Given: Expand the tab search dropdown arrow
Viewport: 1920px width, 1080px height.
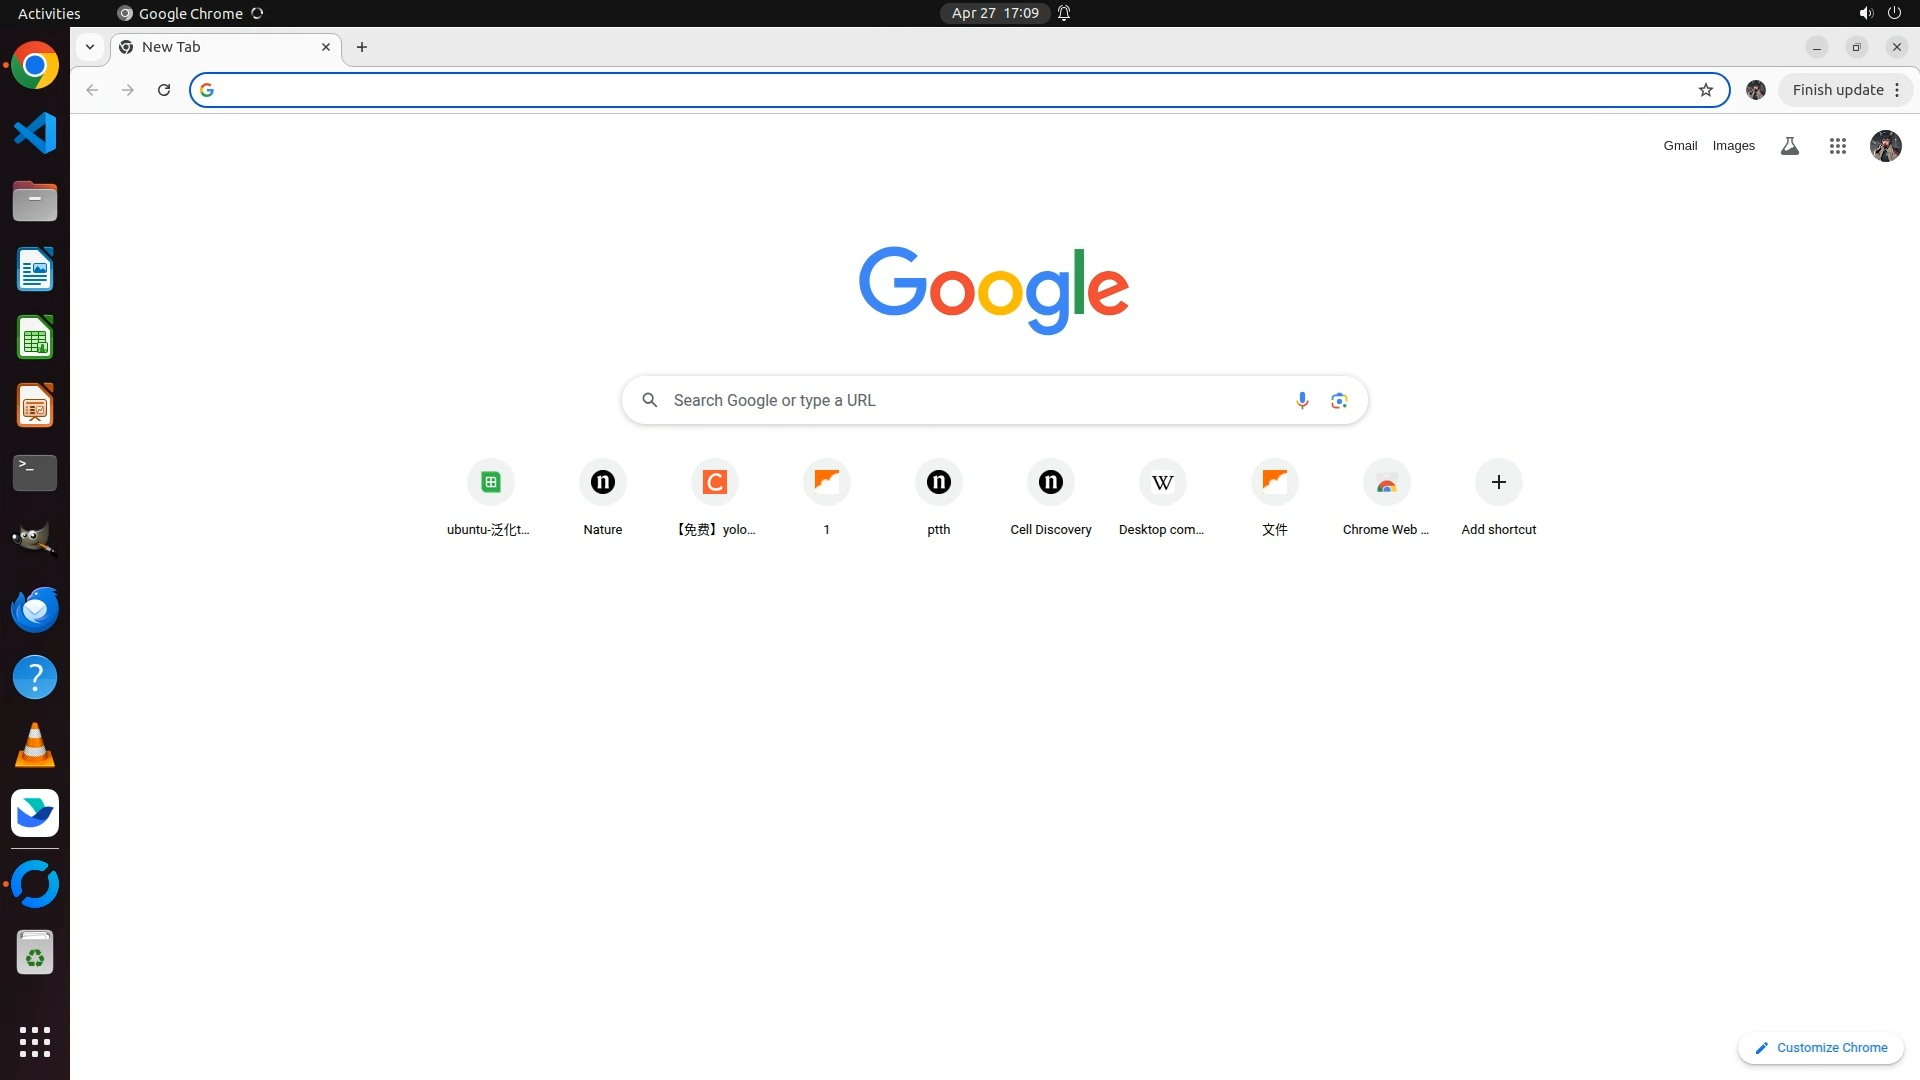Looking at the screenshot, I should (x=90, y=47).
